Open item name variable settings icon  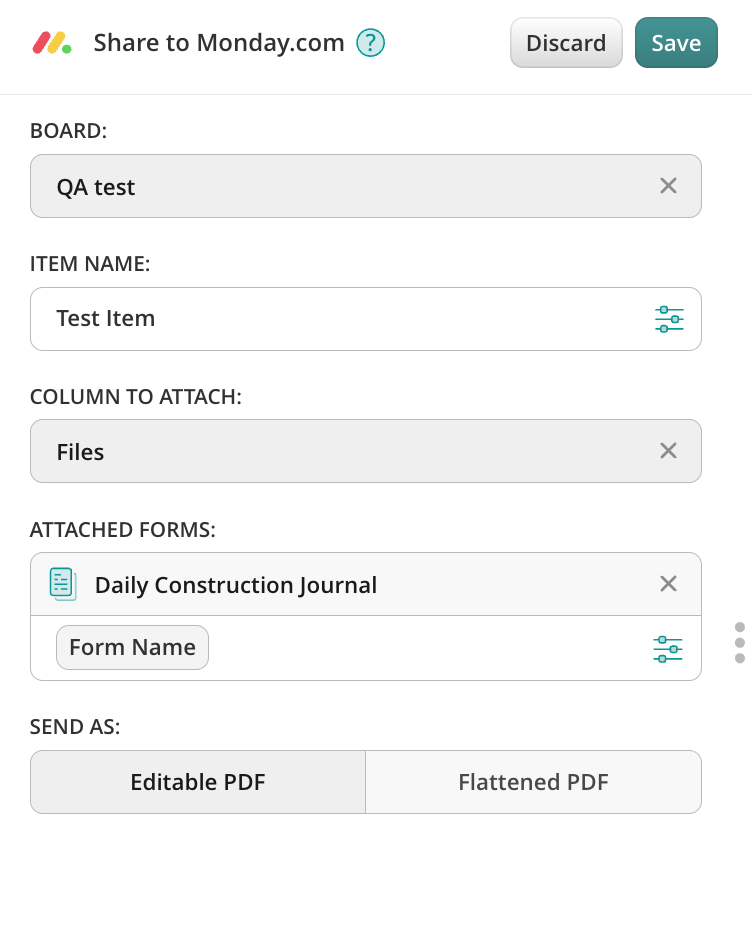click(x=669, y=319)
